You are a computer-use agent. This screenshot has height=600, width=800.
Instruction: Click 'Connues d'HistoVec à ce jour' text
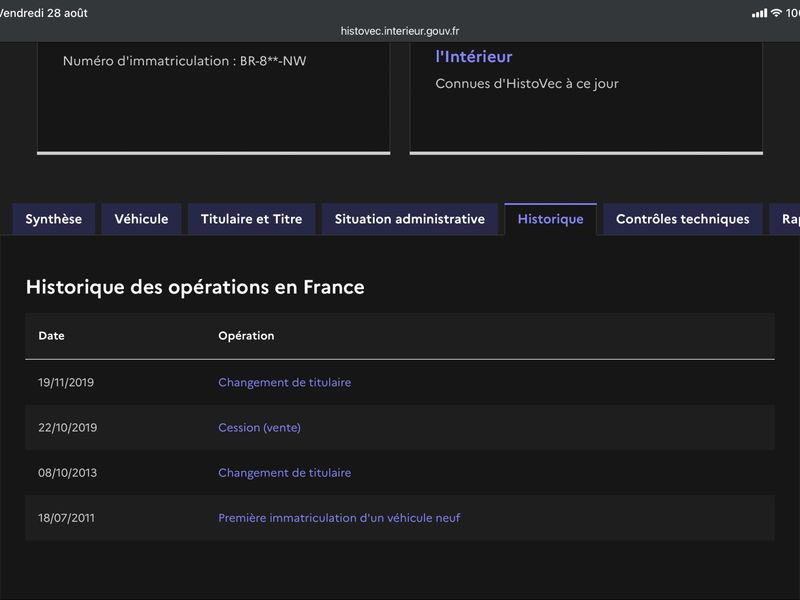point(527,84)
